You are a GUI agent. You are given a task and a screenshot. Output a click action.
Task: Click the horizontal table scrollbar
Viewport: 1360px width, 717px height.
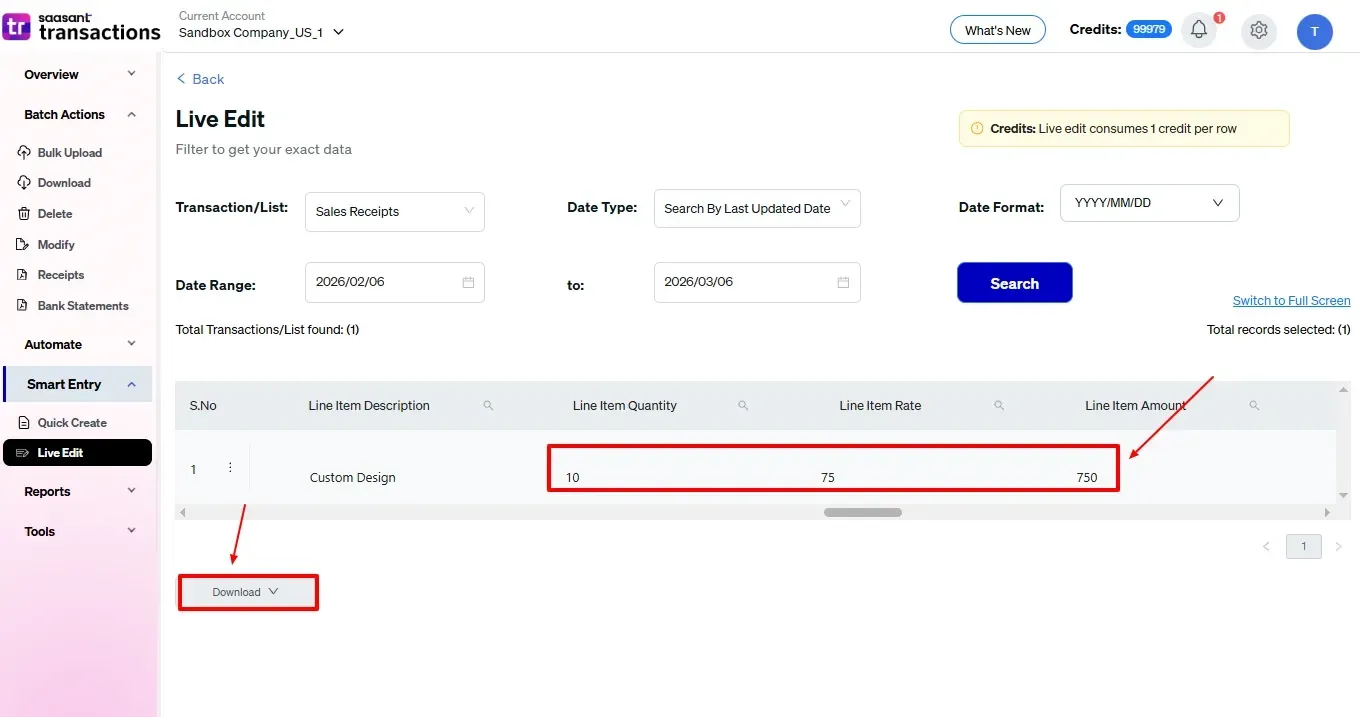pyautogui.click(x=862, y=512)
